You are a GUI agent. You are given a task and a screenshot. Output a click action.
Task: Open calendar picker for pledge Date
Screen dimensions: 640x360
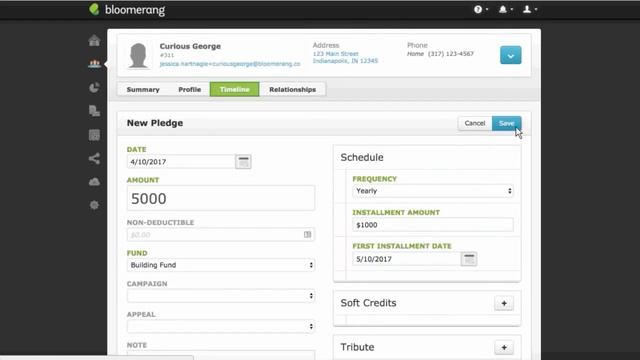coord(243,162)
